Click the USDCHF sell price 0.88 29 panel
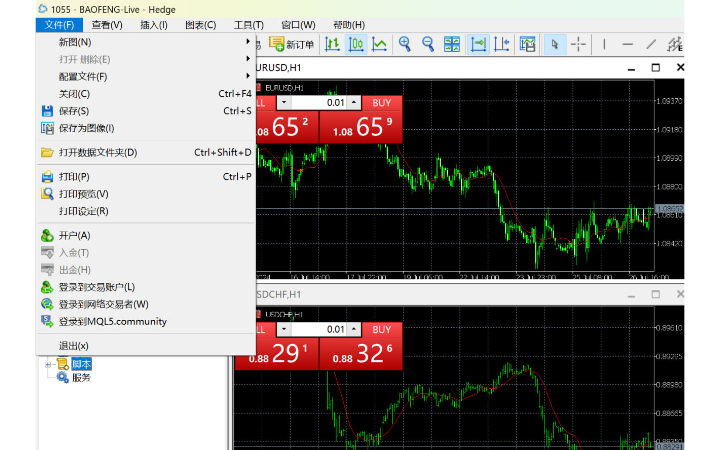 click(277, 354)
